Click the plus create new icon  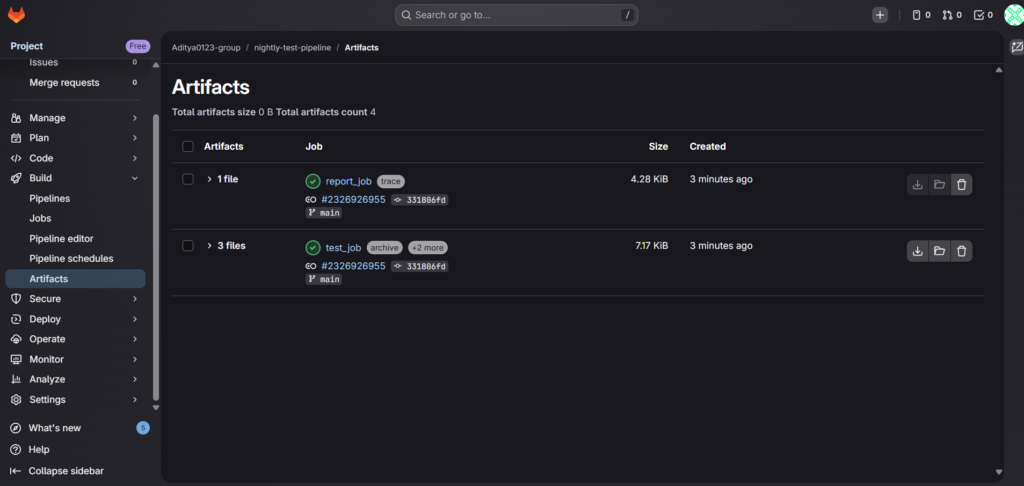(x=879, y=15)
